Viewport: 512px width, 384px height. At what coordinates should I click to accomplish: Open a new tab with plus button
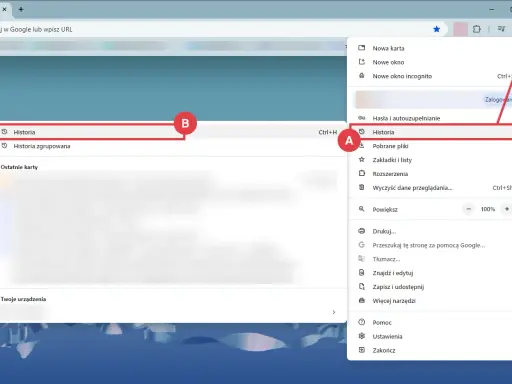[21, 9]
